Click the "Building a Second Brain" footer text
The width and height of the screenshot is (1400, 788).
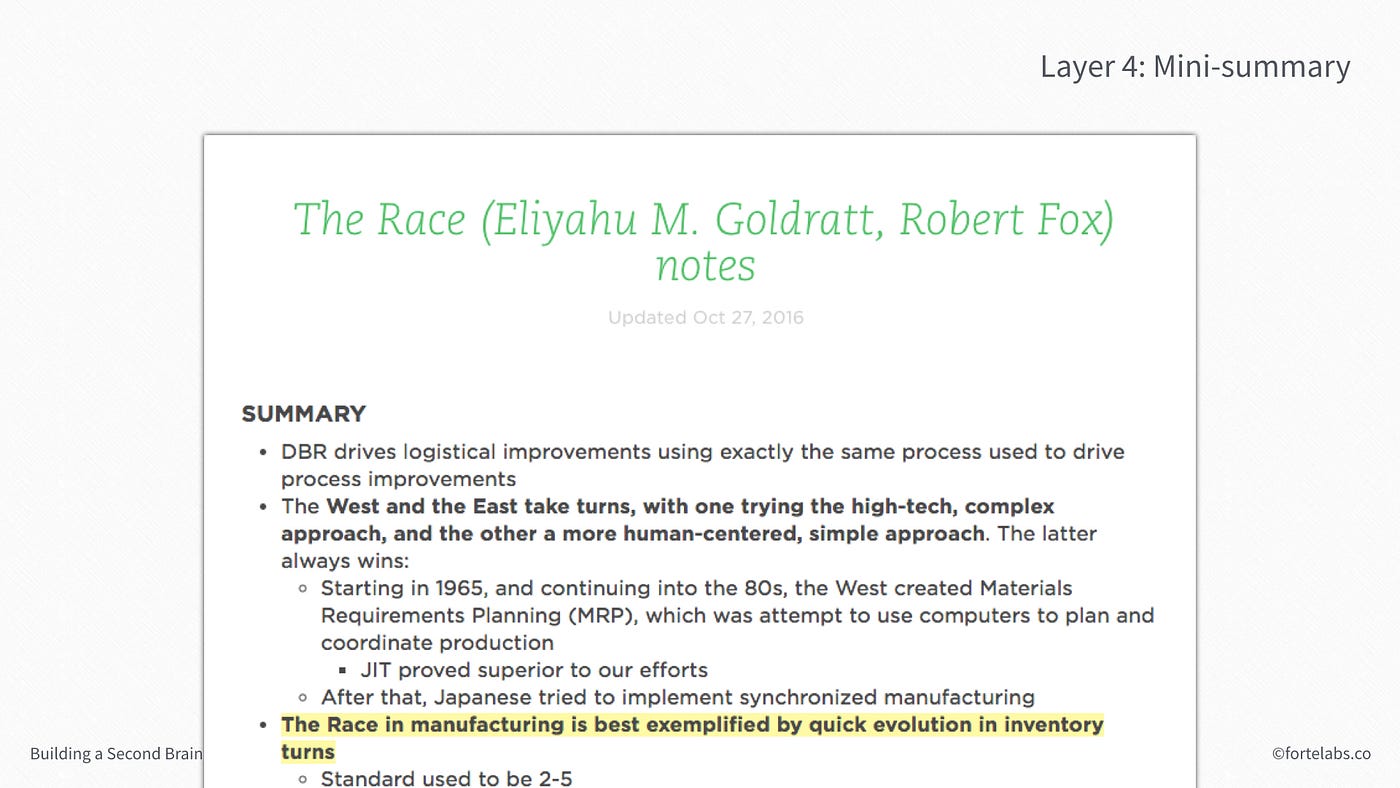pos(116,753)
